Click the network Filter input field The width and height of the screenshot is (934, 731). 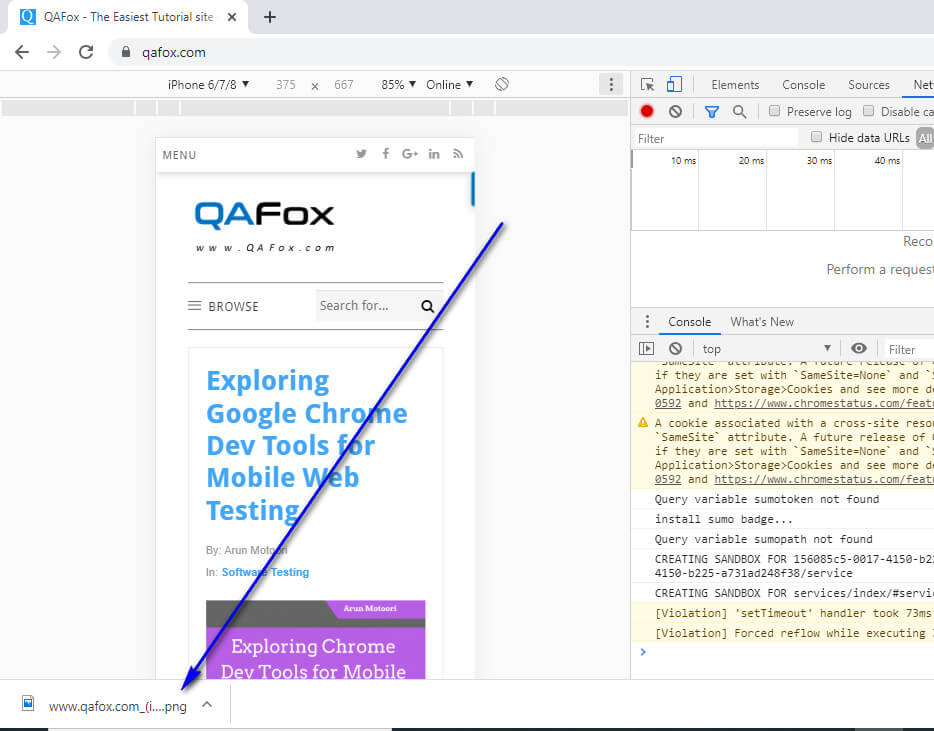715,138
